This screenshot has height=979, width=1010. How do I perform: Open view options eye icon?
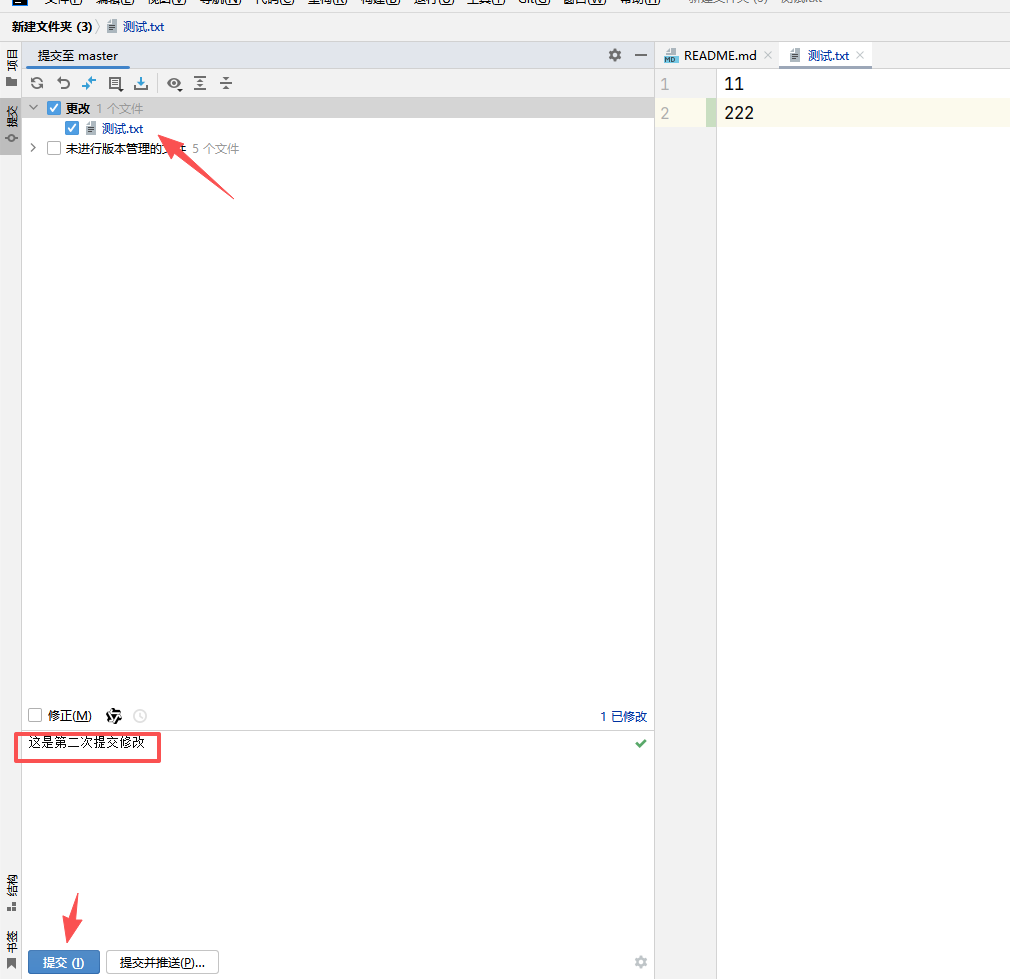click(175, 83)
